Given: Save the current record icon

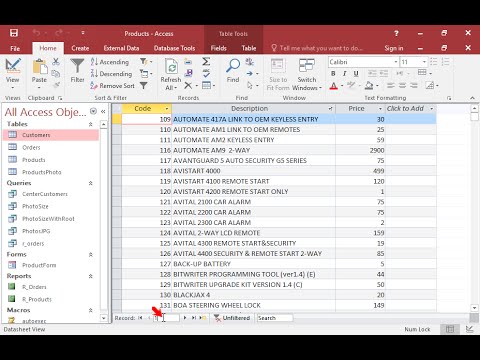Looking at the screenshot, I should [188, 73].
